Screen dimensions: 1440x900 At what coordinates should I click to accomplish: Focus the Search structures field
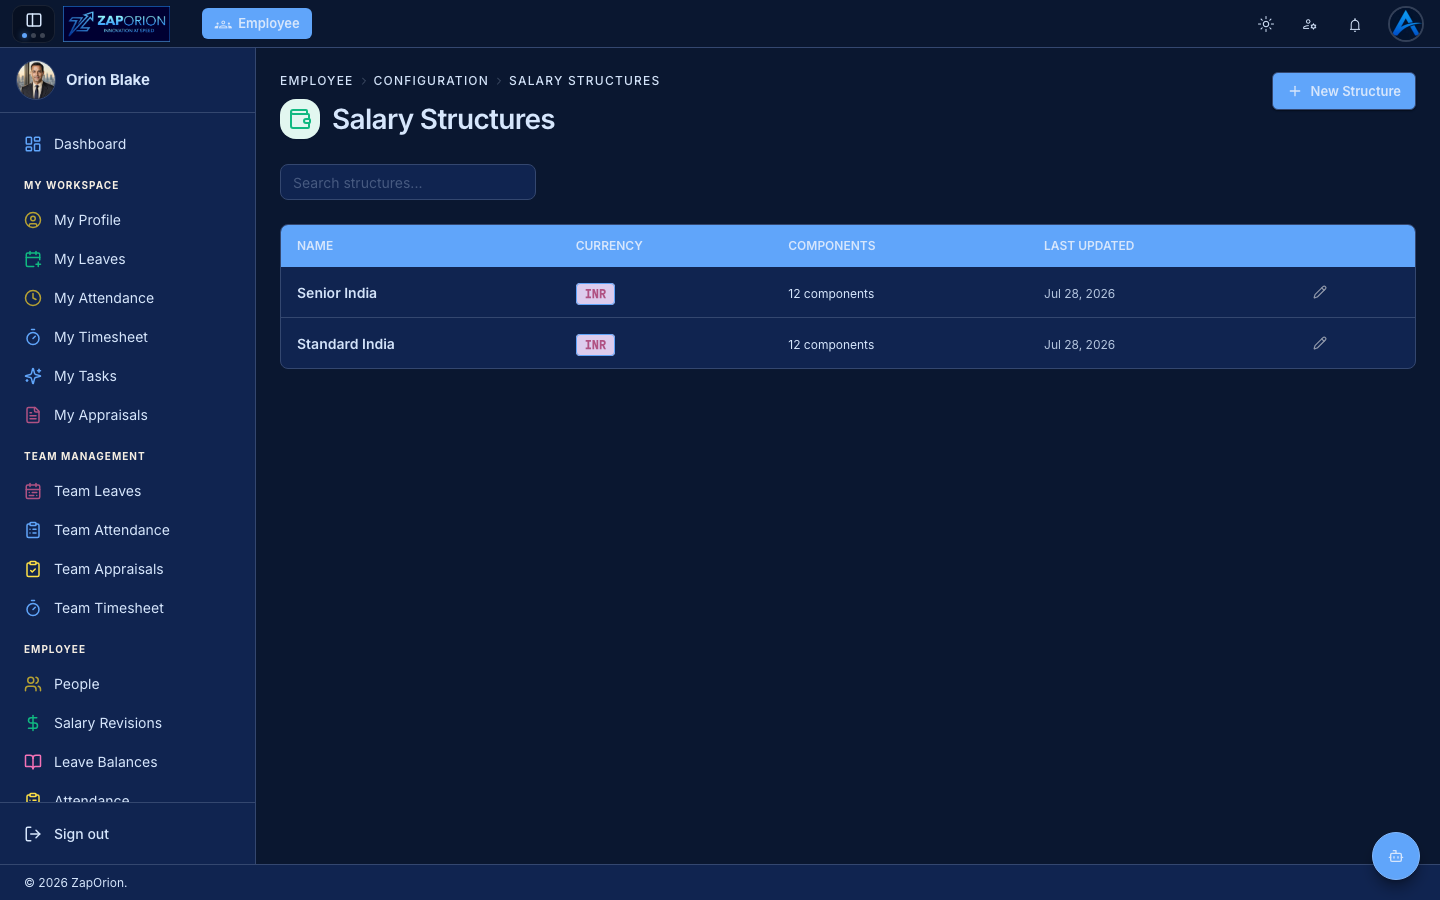pos(408,182)
